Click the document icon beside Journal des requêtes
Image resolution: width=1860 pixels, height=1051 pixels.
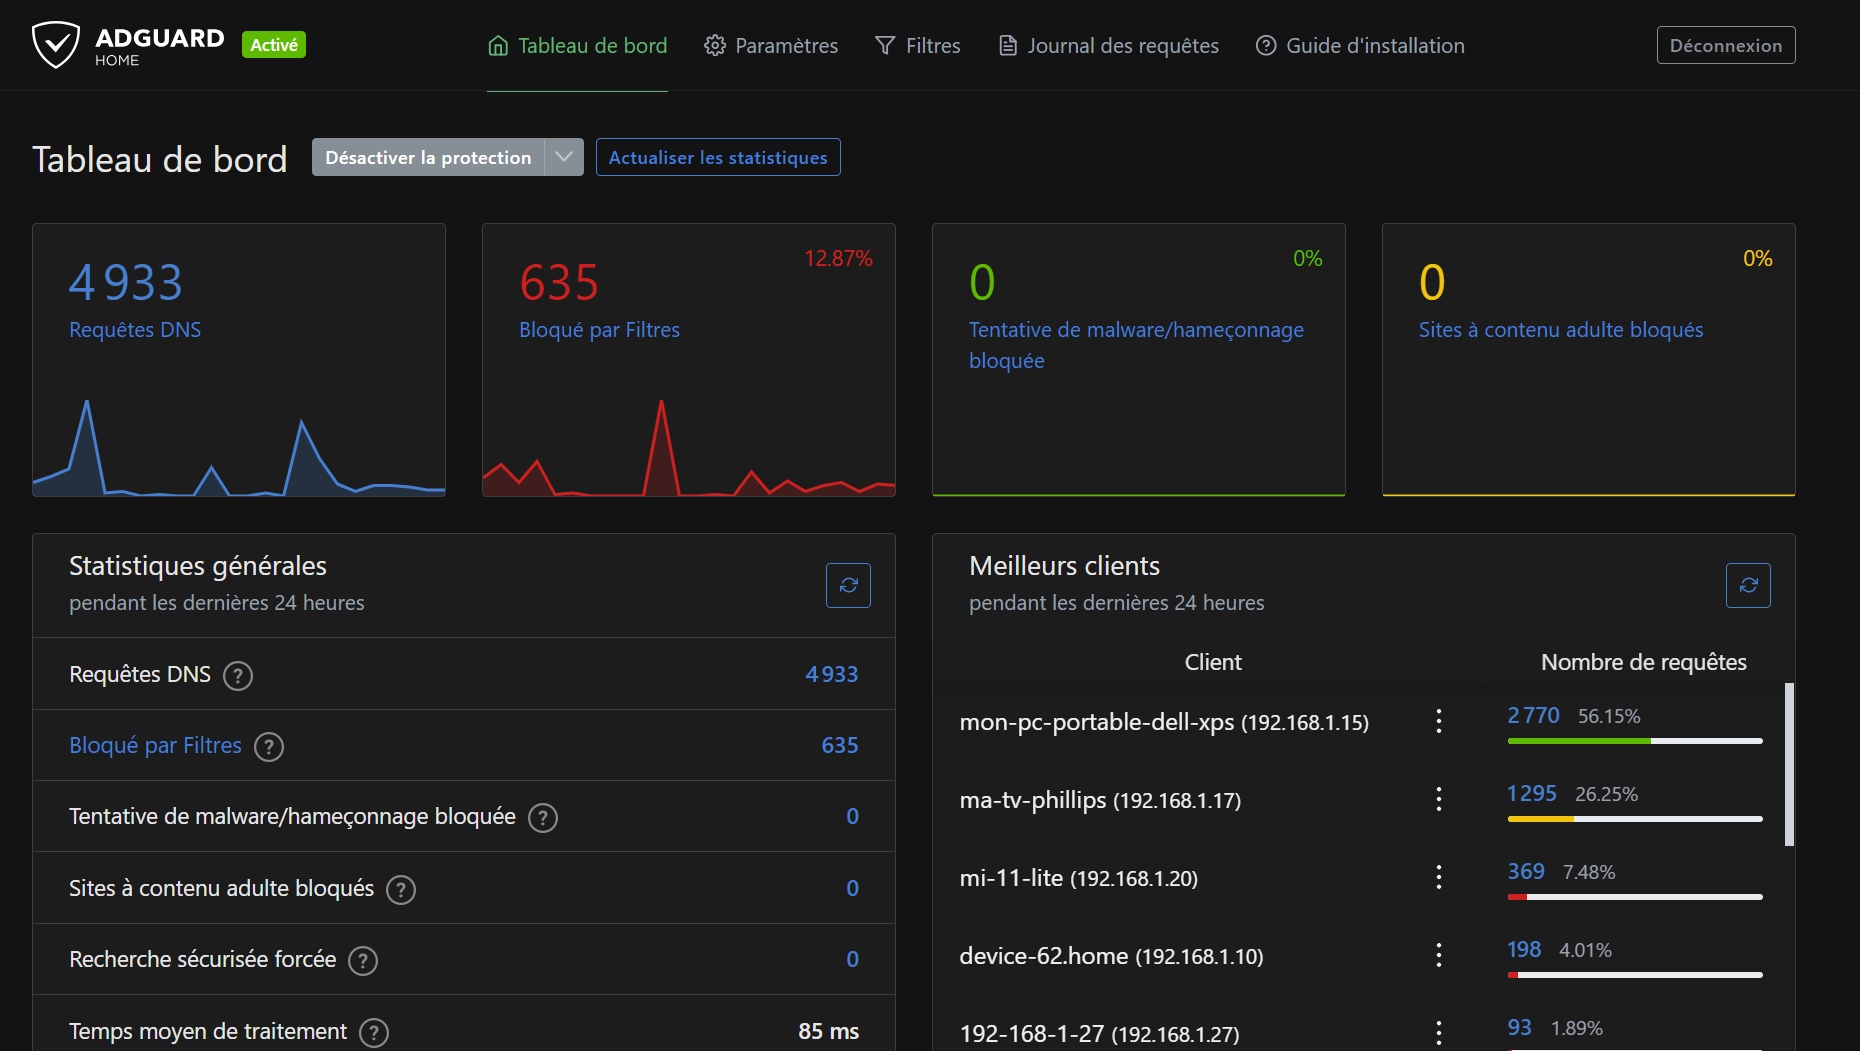point(1008,46)
